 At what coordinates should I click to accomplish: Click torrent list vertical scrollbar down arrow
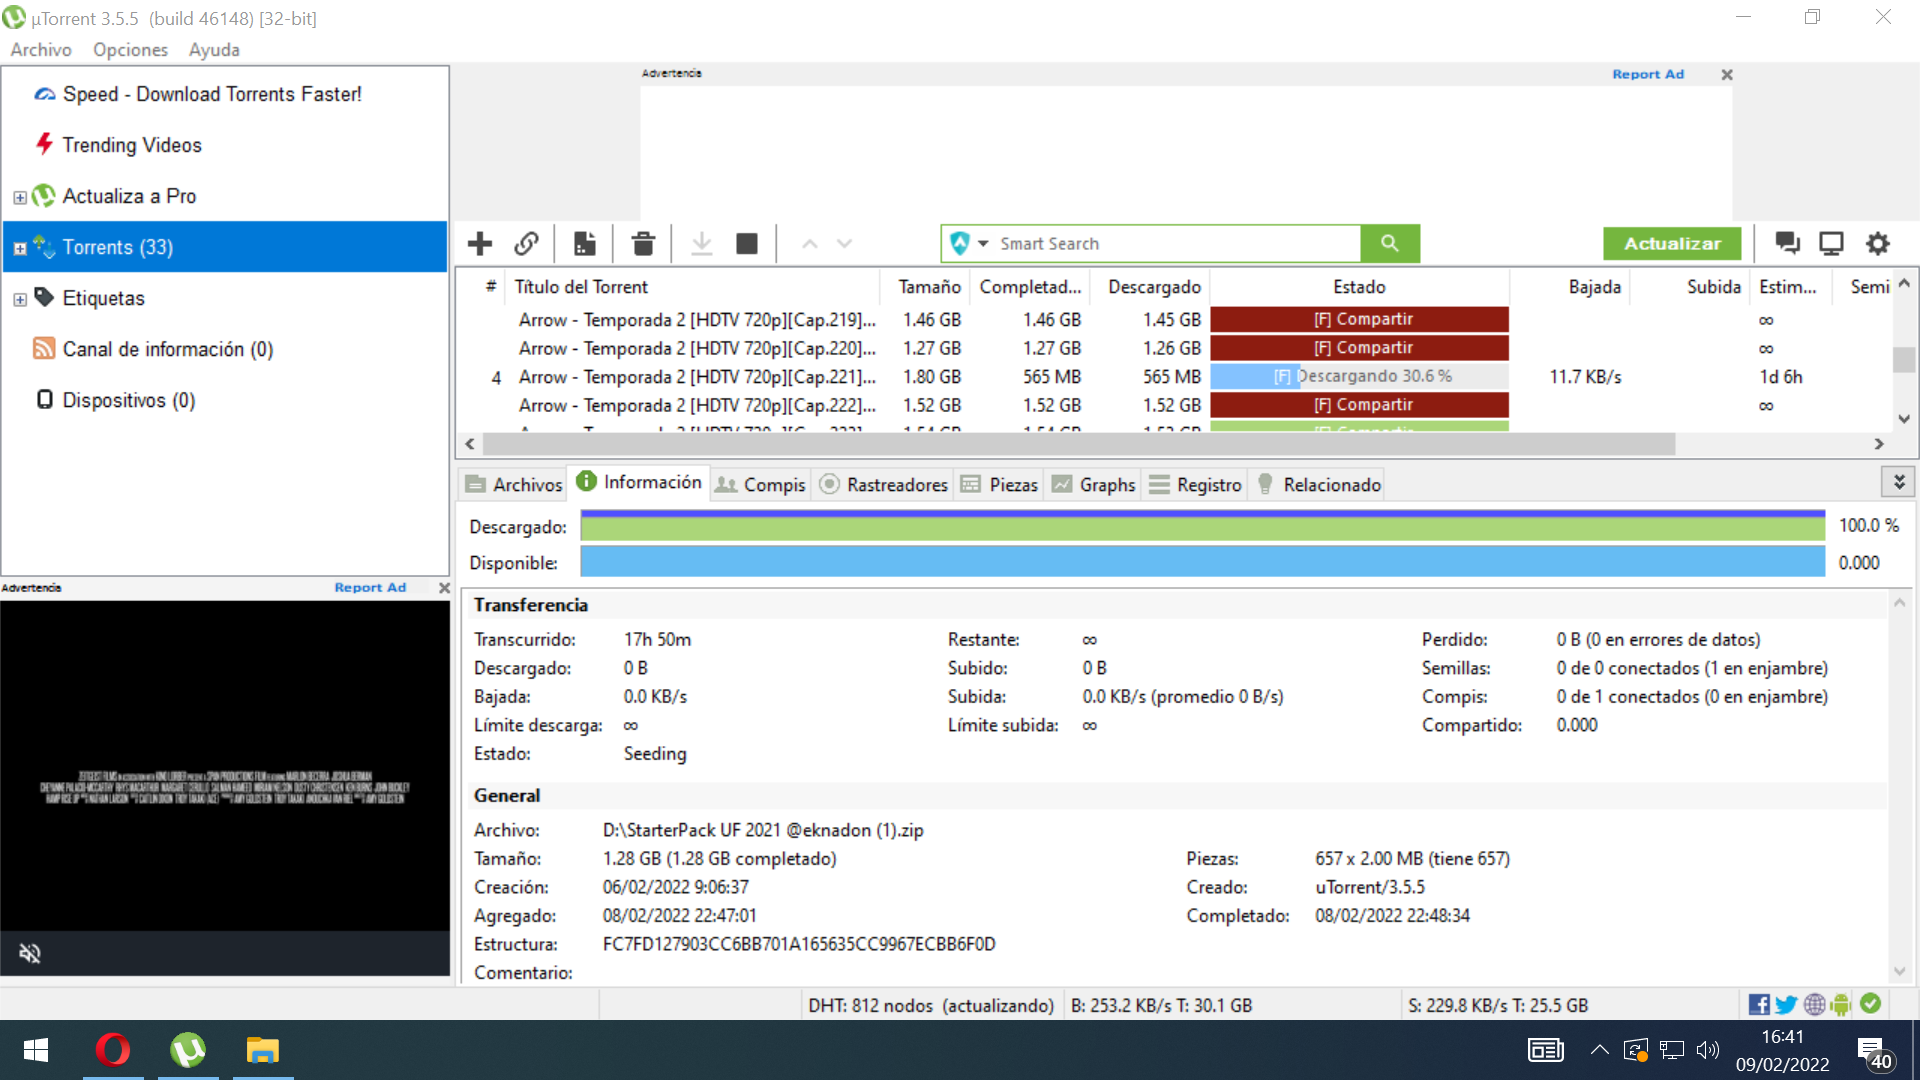pyautogui.click(x=1904, y=419)
